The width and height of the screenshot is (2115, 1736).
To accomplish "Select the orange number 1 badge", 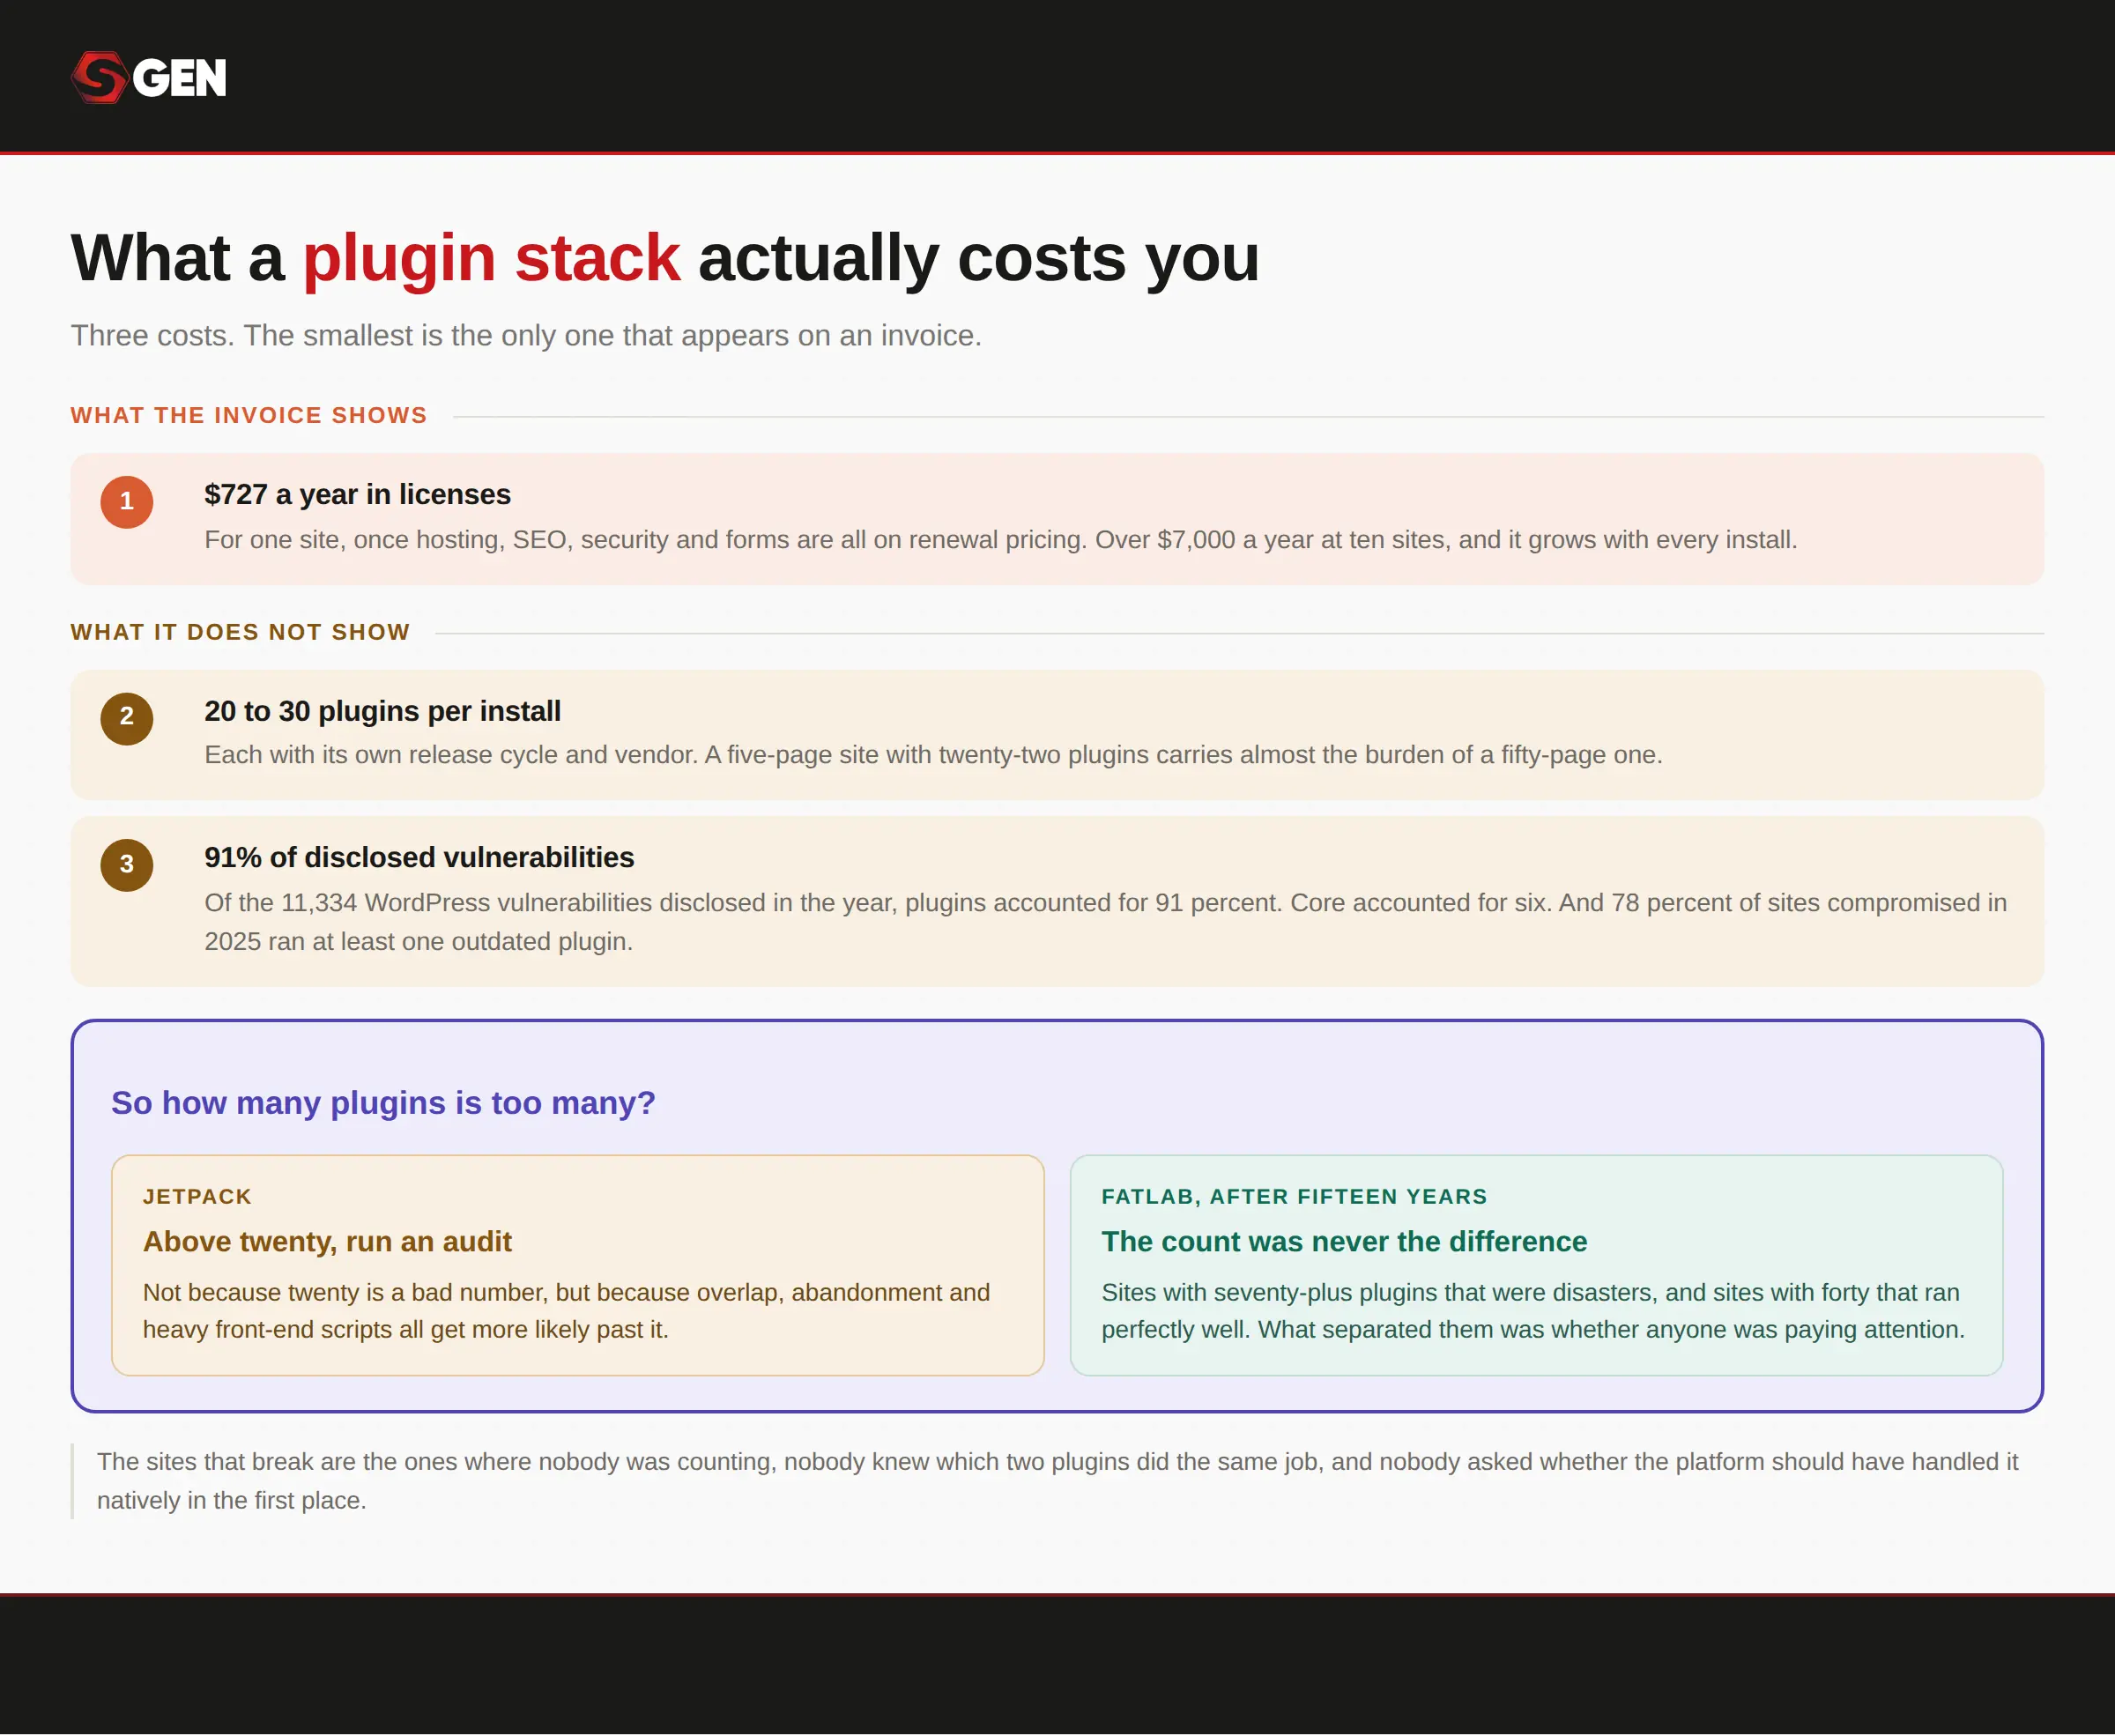I will coord(127,501).
